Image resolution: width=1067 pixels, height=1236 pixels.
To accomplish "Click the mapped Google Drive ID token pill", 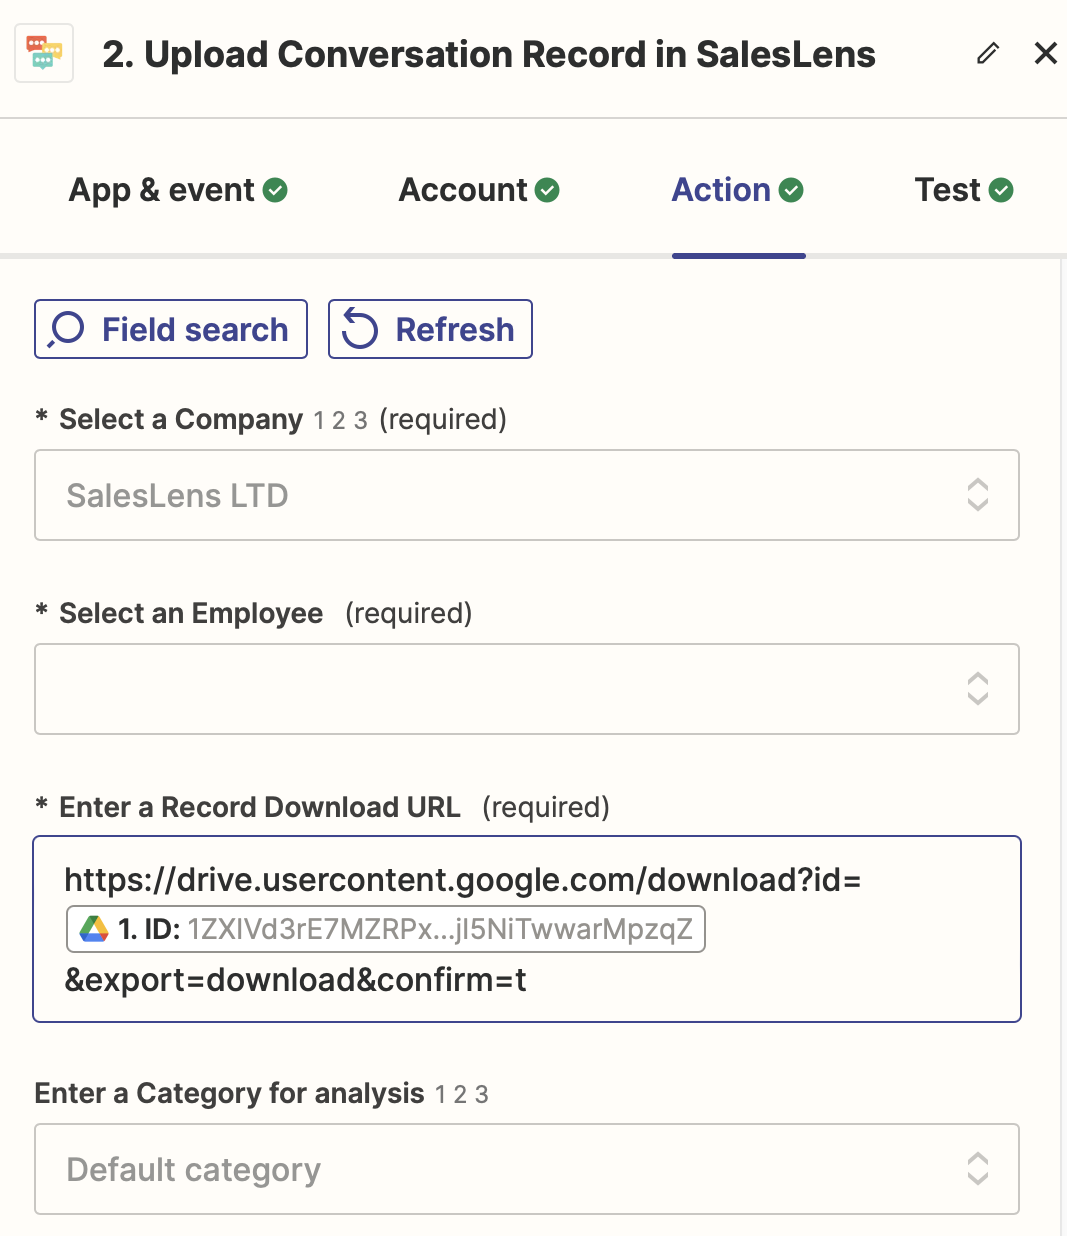I will 387,928.
